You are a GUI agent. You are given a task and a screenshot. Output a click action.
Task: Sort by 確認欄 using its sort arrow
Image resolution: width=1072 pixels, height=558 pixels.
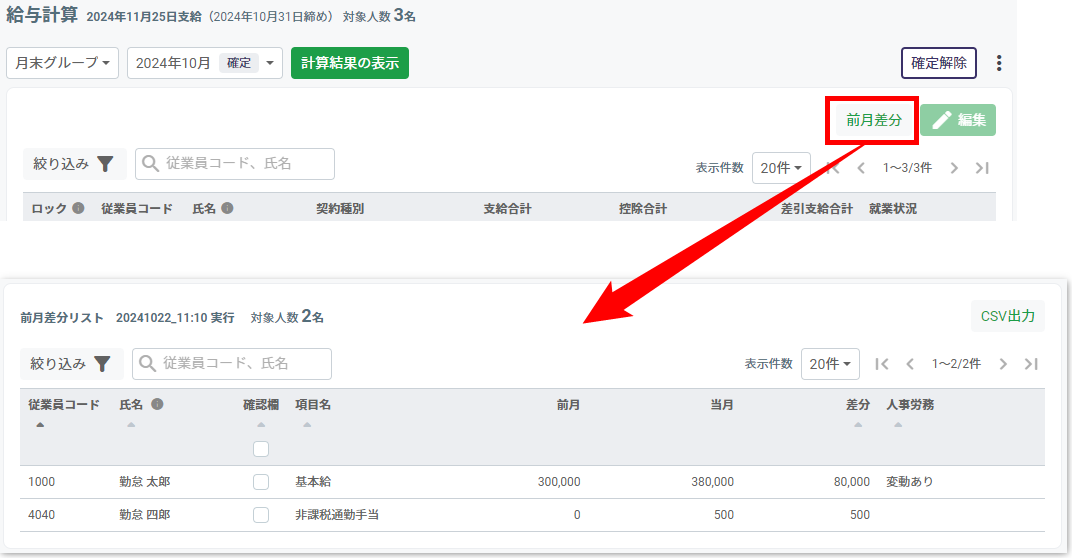[x=261, y=425]
